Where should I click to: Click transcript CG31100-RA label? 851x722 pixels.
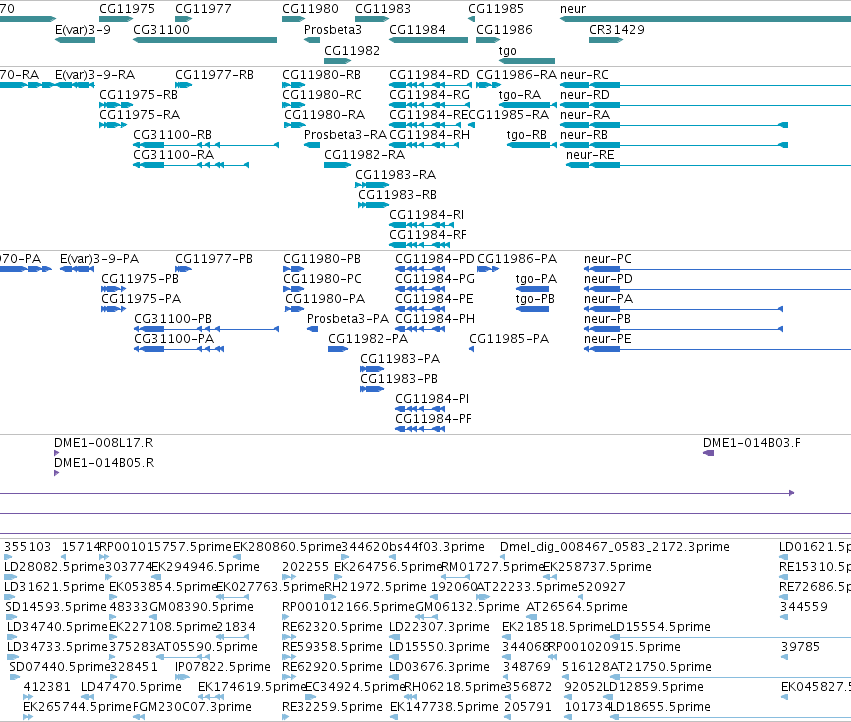pos(174,155)
